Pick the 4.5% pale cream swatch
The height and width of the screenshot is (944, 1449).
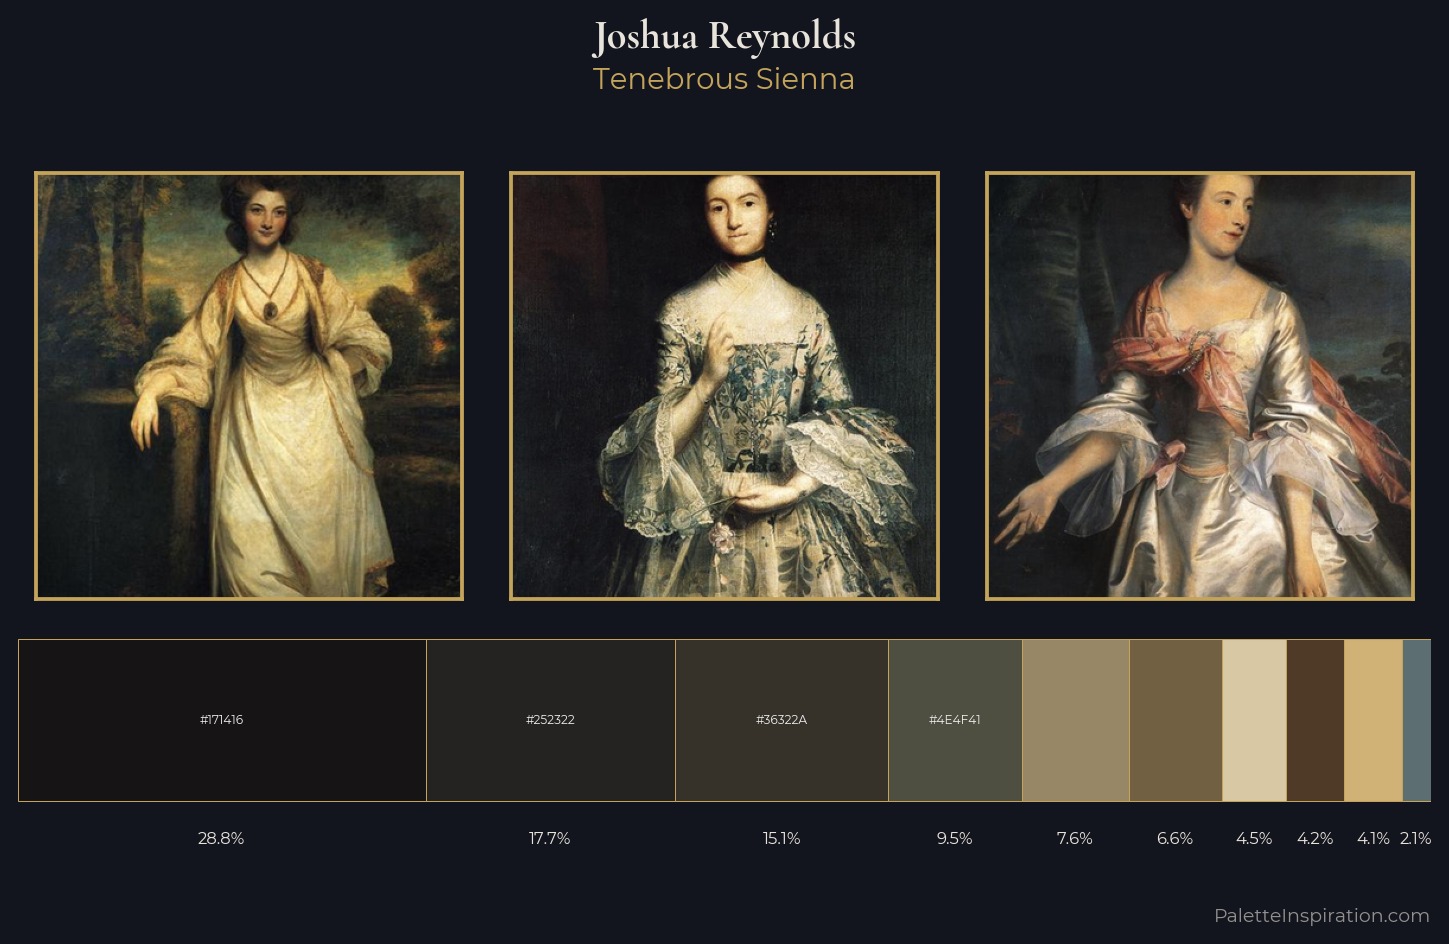click(x=1254, y=720)
